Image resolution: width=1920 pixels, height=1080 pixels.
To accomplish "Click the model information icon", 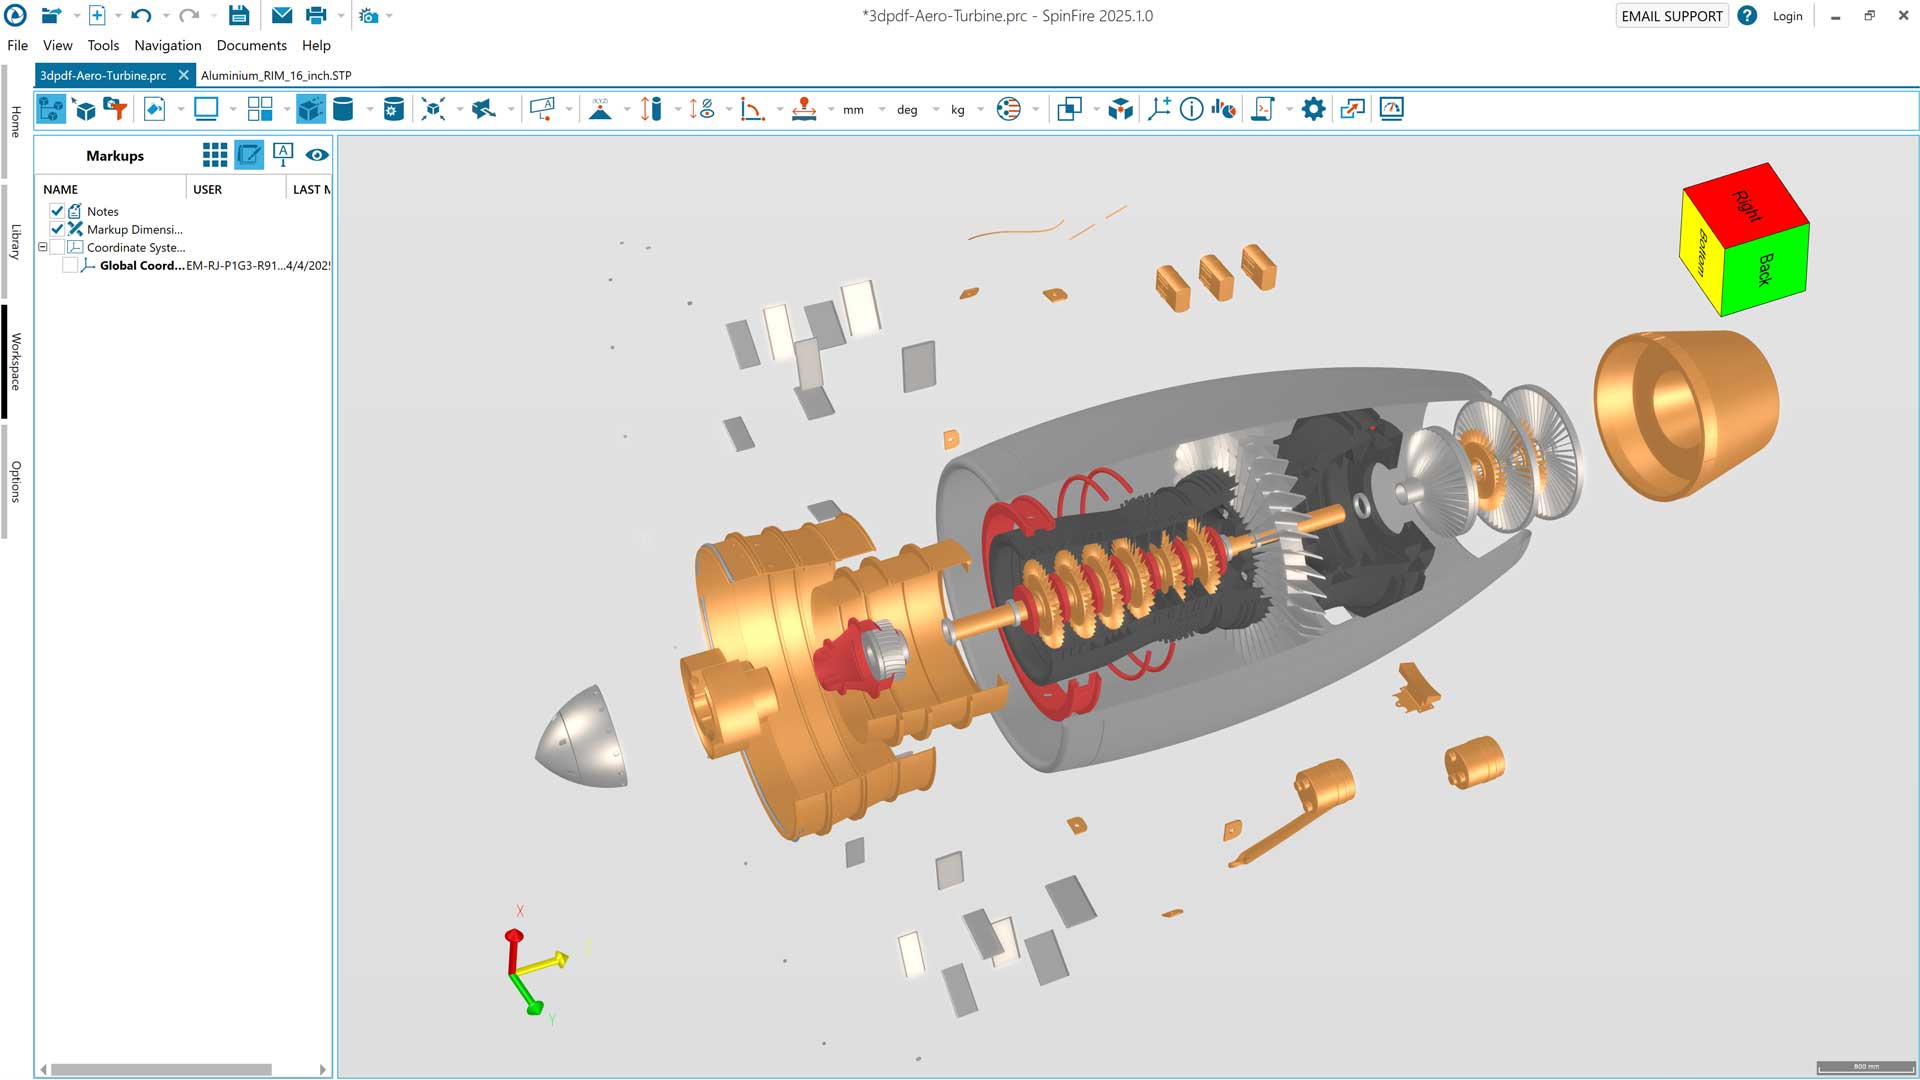I will click(1191, 109).
